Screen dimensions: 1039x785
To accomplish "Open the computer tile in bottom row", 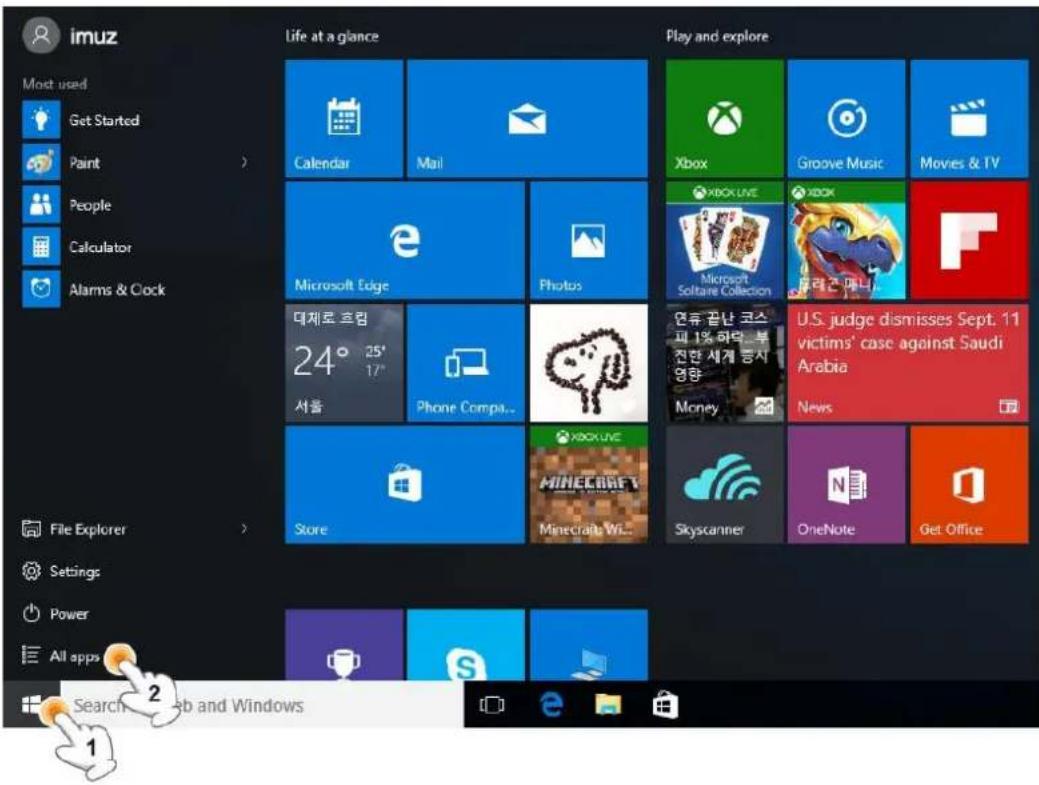I will click(588, 645).
